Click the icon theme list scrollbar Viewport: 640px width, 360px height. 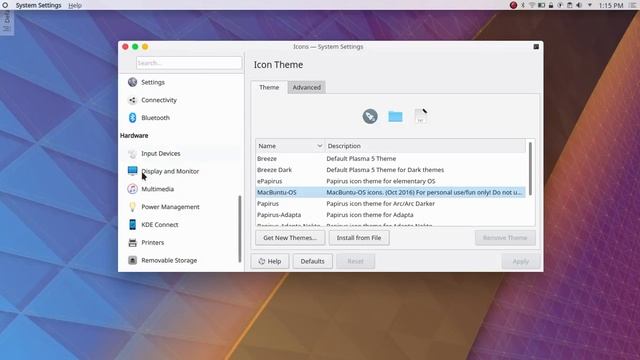pos(530,169)
